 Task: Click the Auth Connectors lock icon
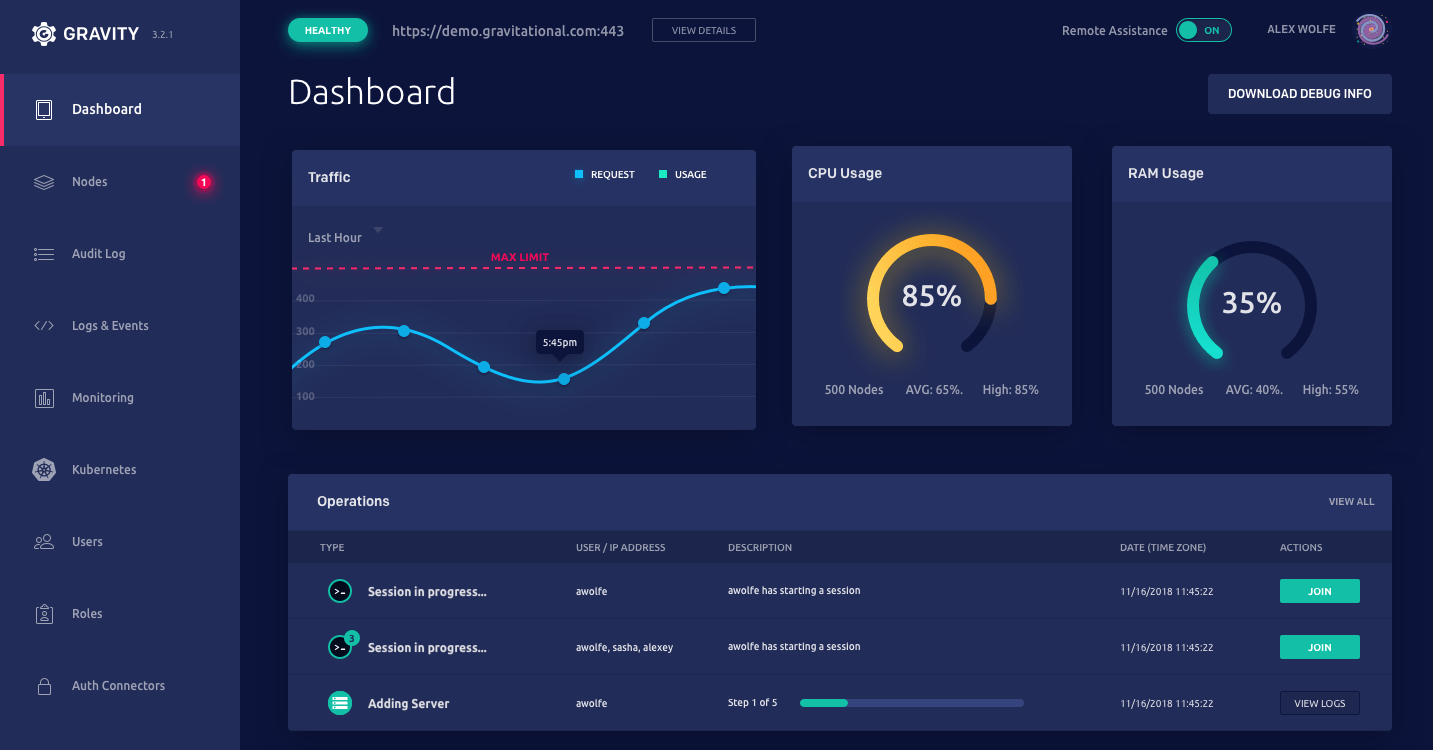(43, 685)
